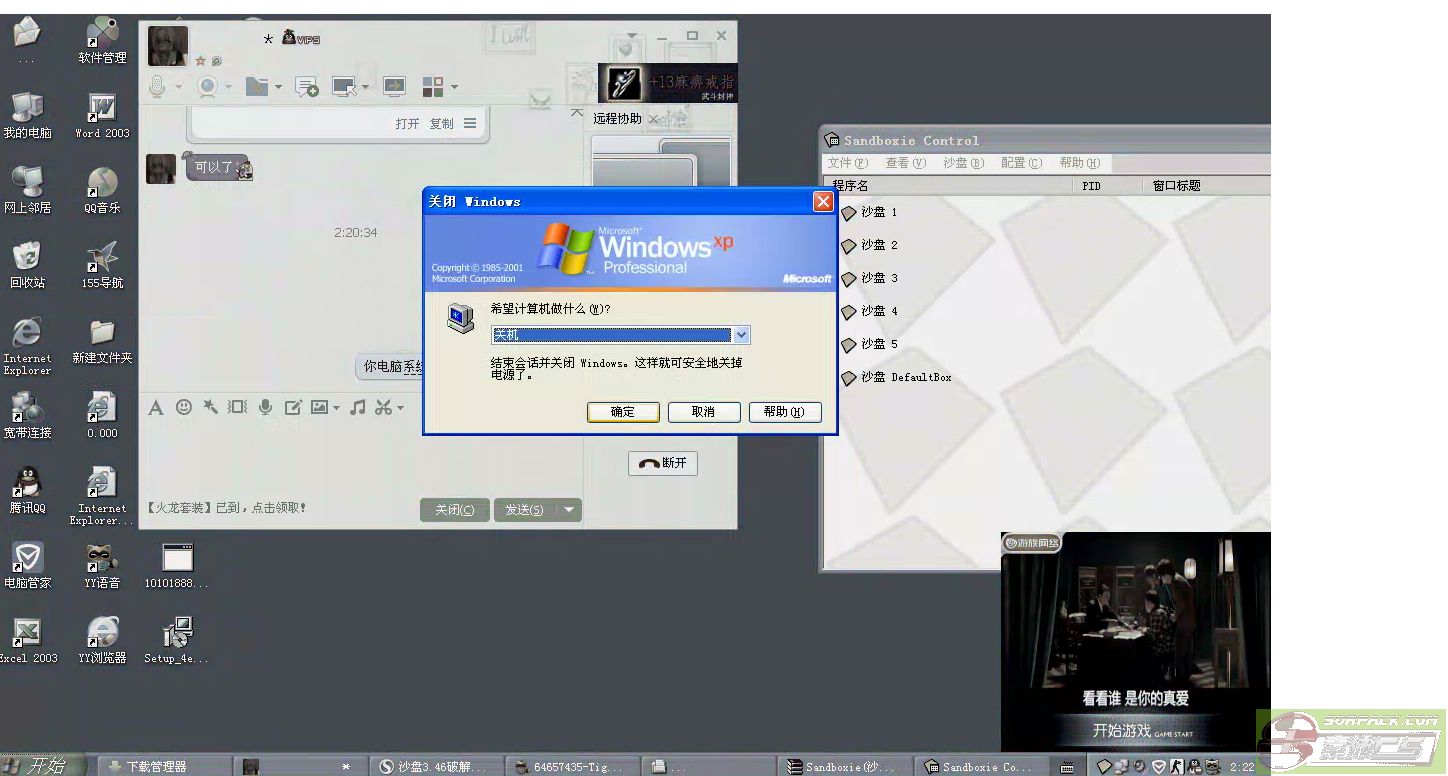The image size is (1448, 776).
Task: Create a discussion group with chat-plus icon
Action: click(x=307, y=87)
